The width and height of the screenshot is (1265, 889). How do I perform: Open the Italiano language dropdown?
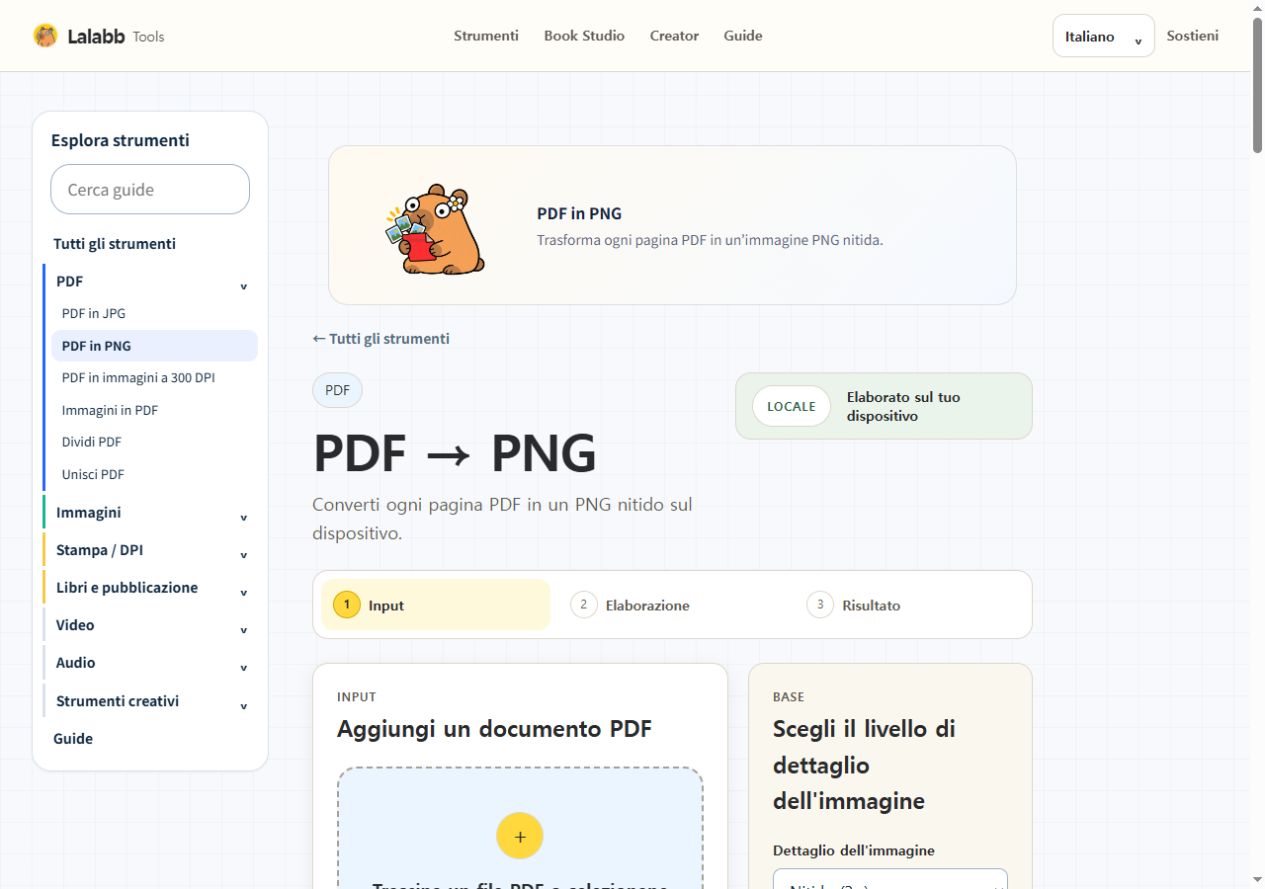1103,36
